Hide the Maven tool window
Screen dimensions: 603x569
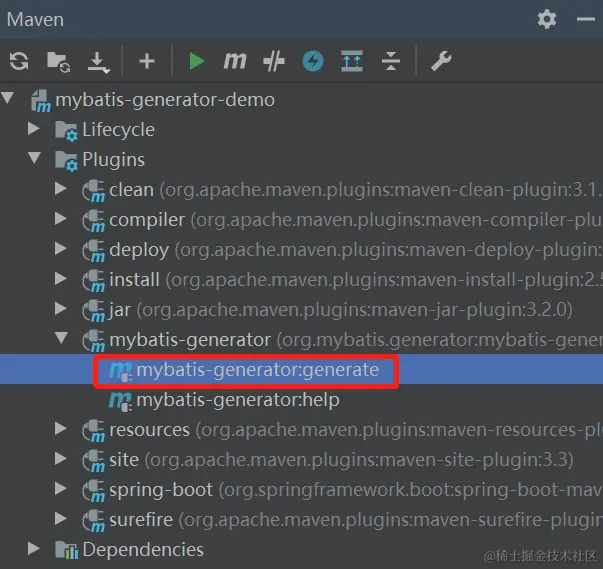[586, 19]
